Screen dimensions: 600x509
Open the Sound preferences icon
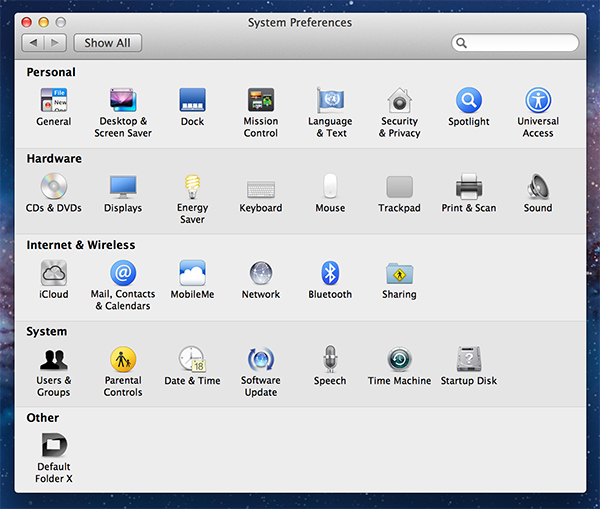coord(538,186)
